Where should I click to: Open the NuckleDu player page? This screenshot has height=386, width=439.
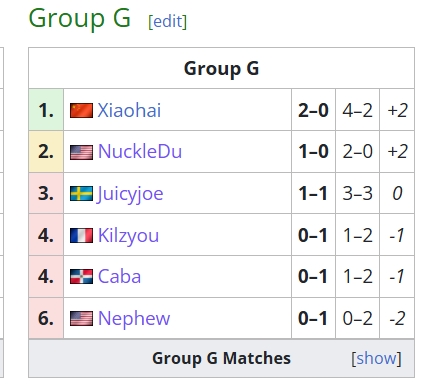[140, 152]
